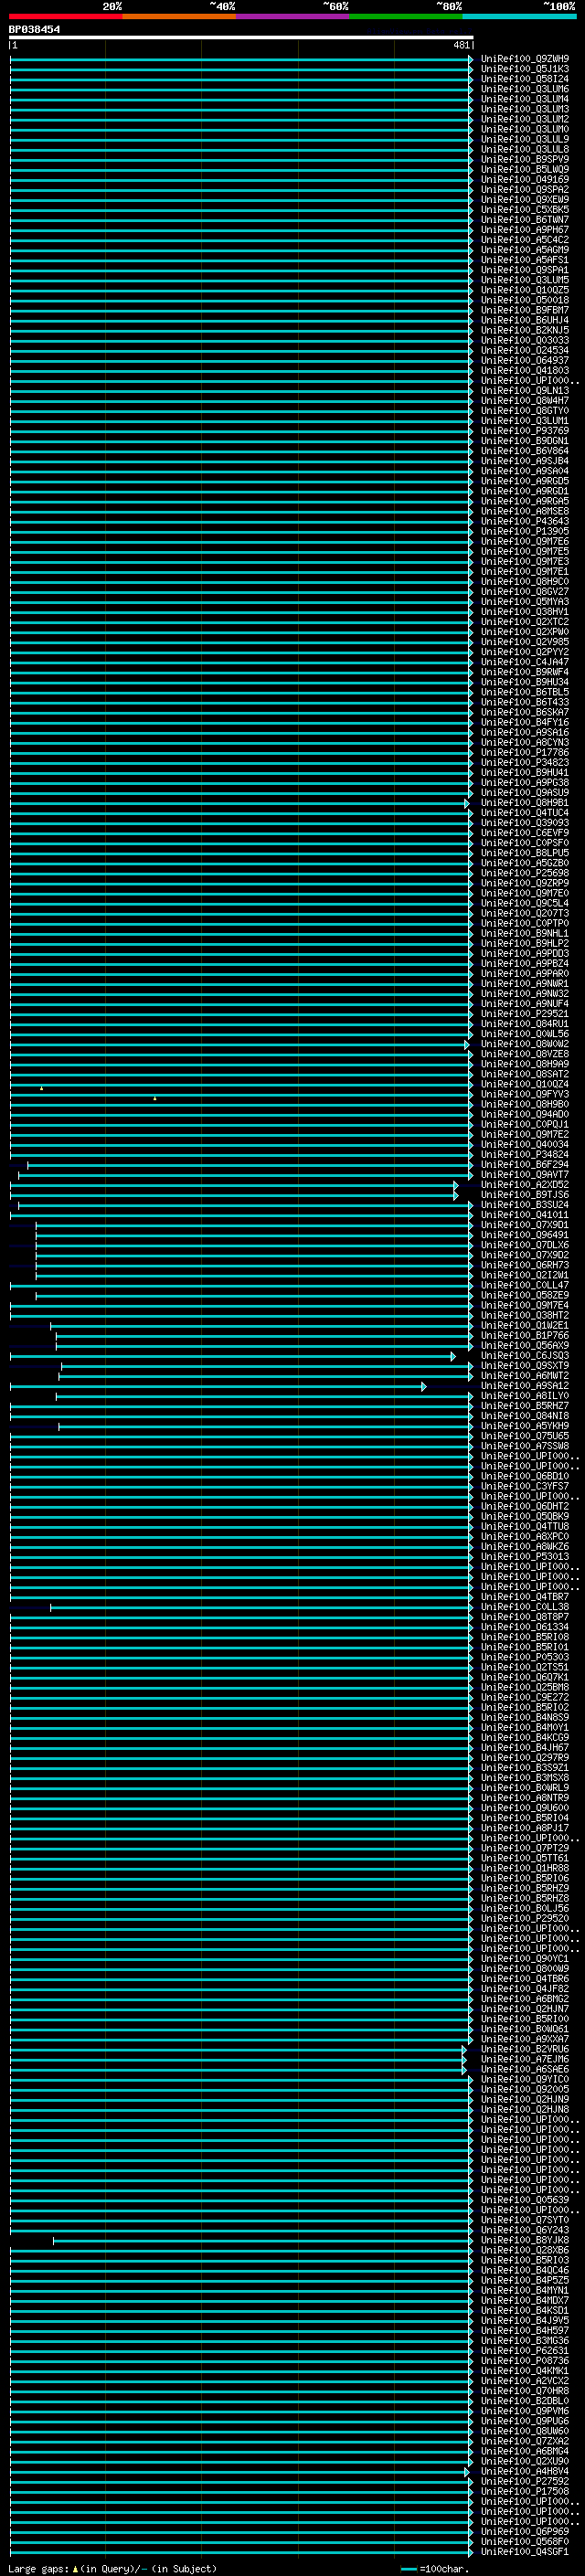Select hit label UniRef100_Q58I24
Viewport: 585px width, 2576px height.
pyautogui.click(x=525, y=79)
